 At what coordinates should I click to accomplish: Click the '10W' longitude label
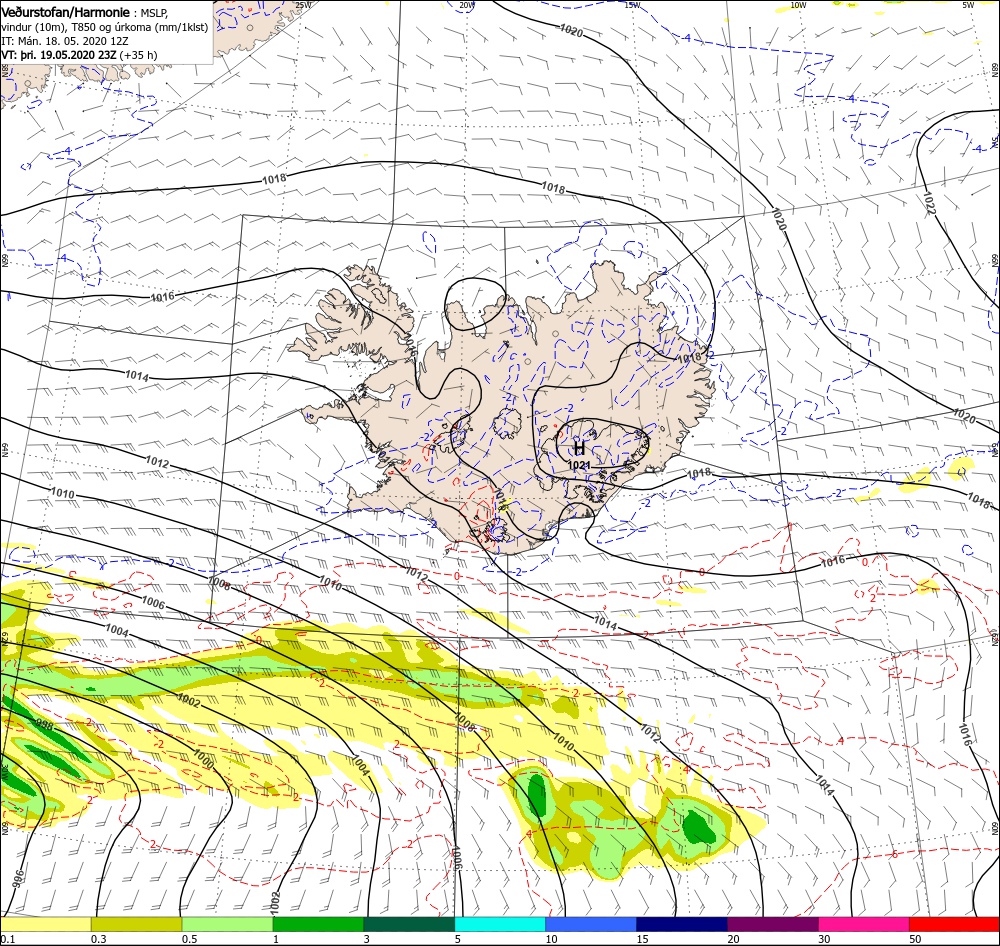798,5
